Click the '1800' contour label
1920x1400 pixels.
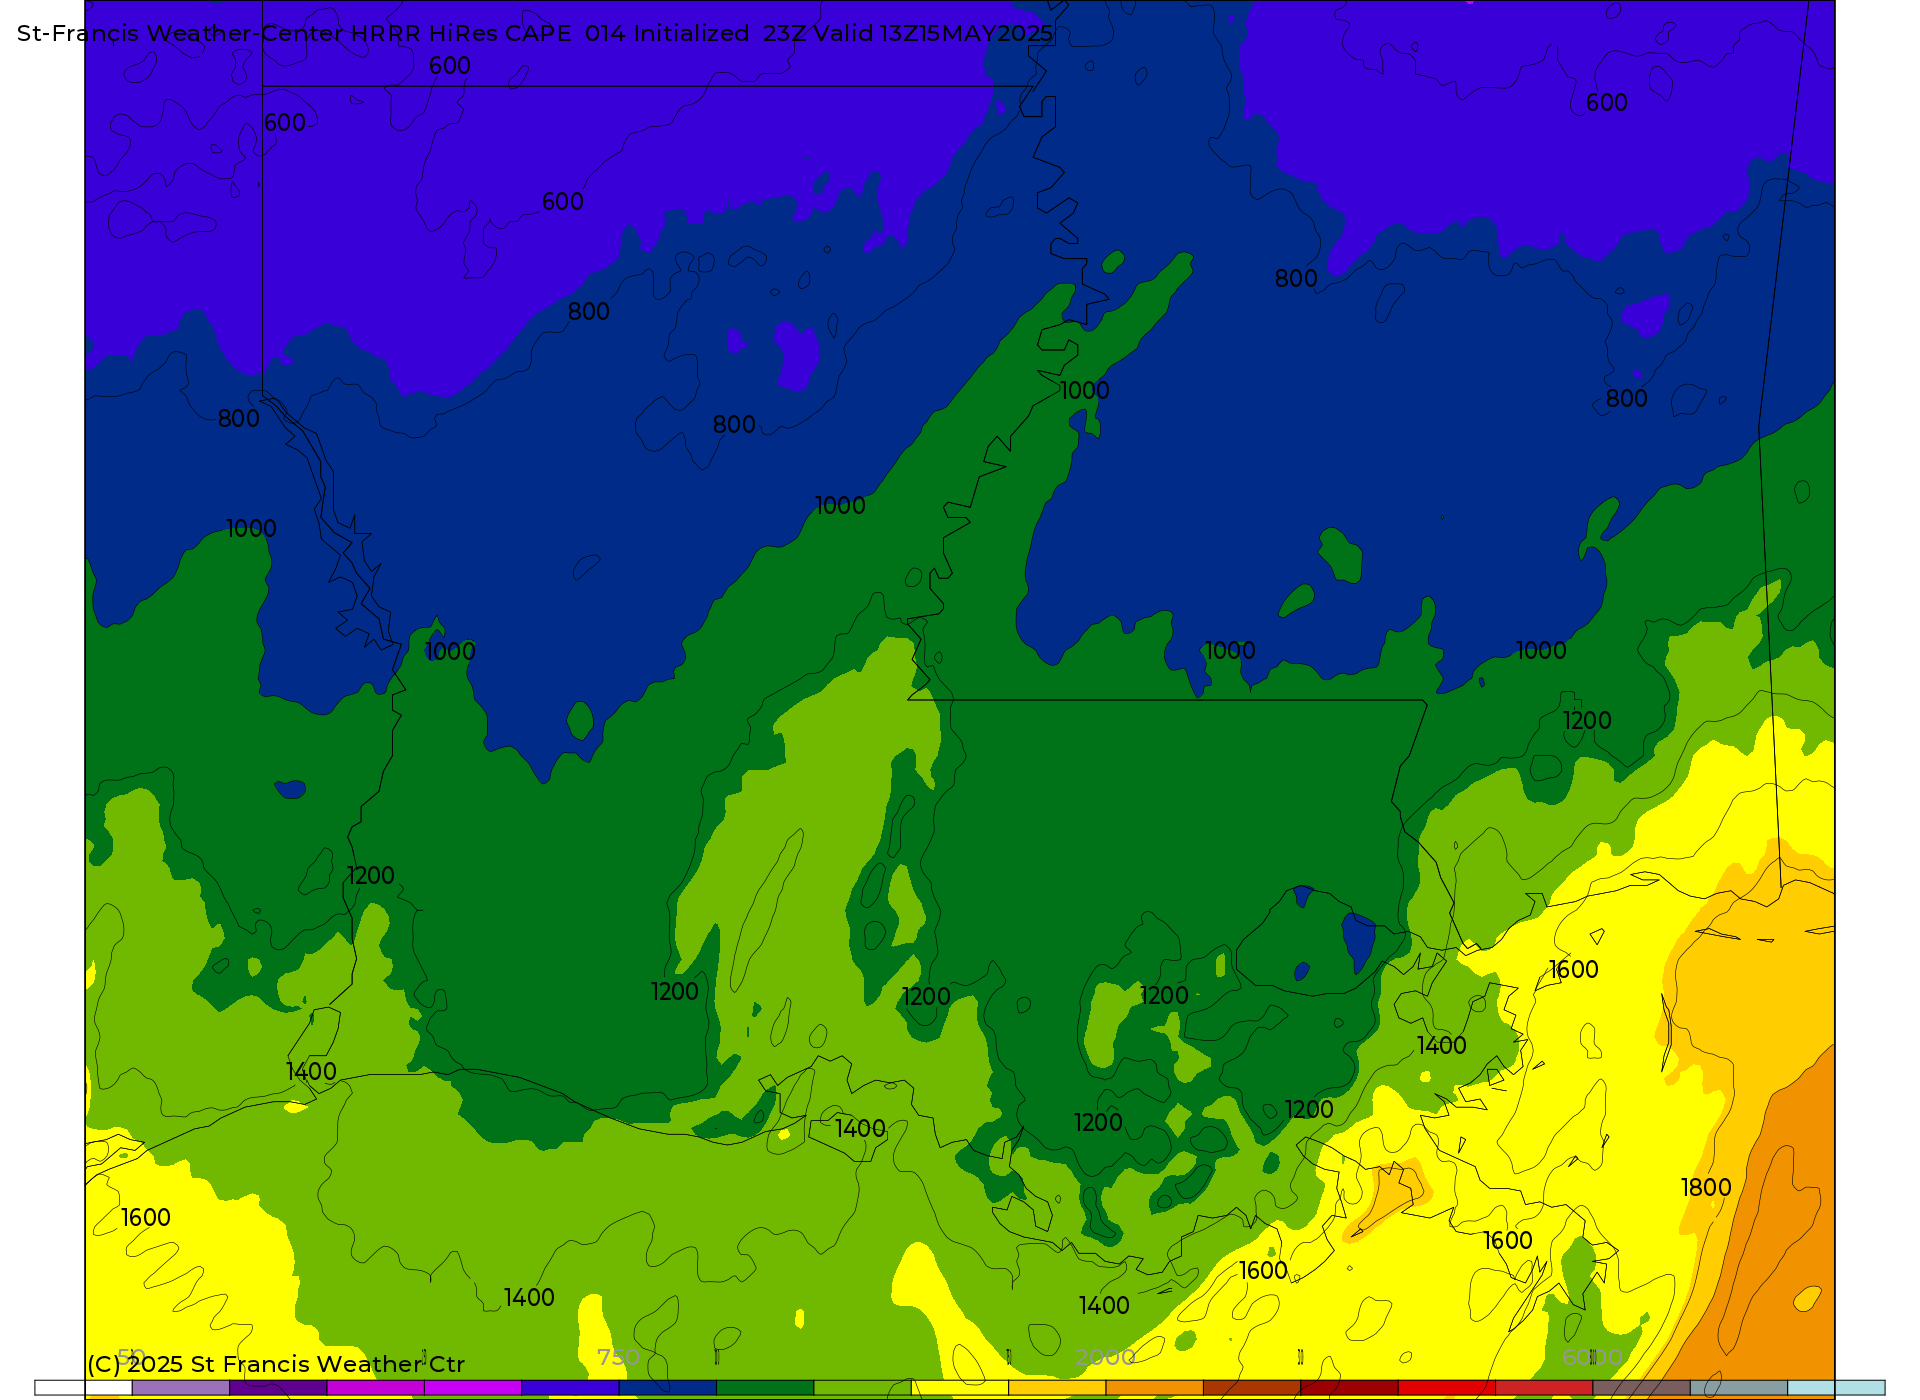[1706, 1188]
